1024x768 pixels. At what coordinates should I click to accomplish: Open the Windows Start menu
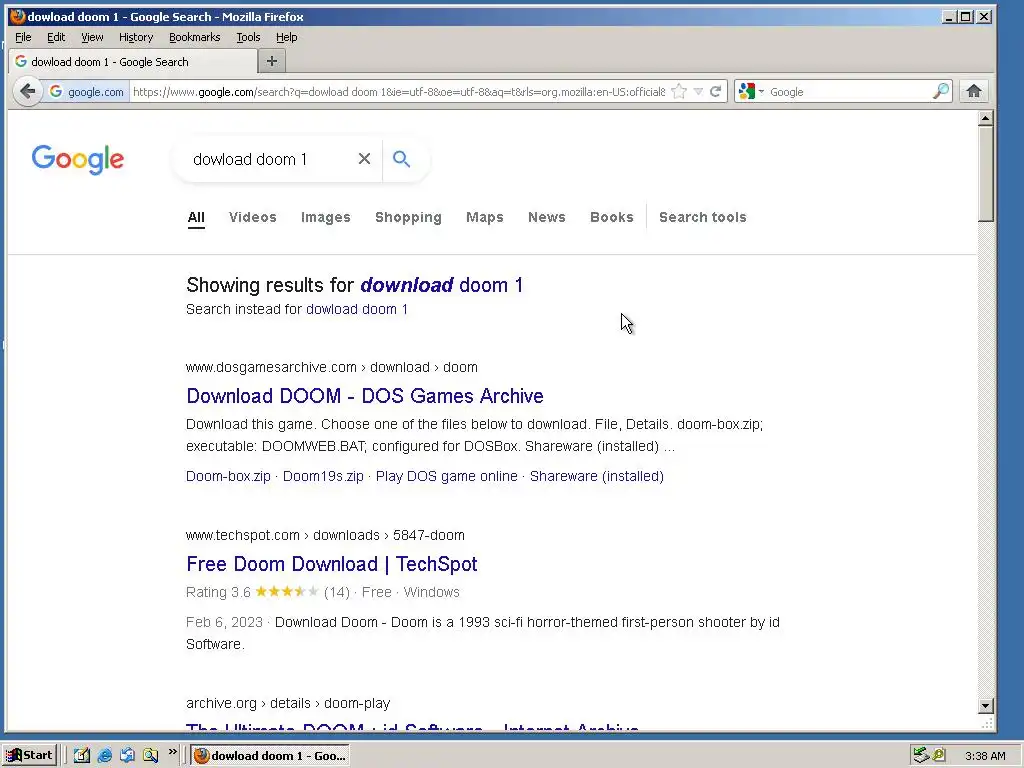coord(30,756)
